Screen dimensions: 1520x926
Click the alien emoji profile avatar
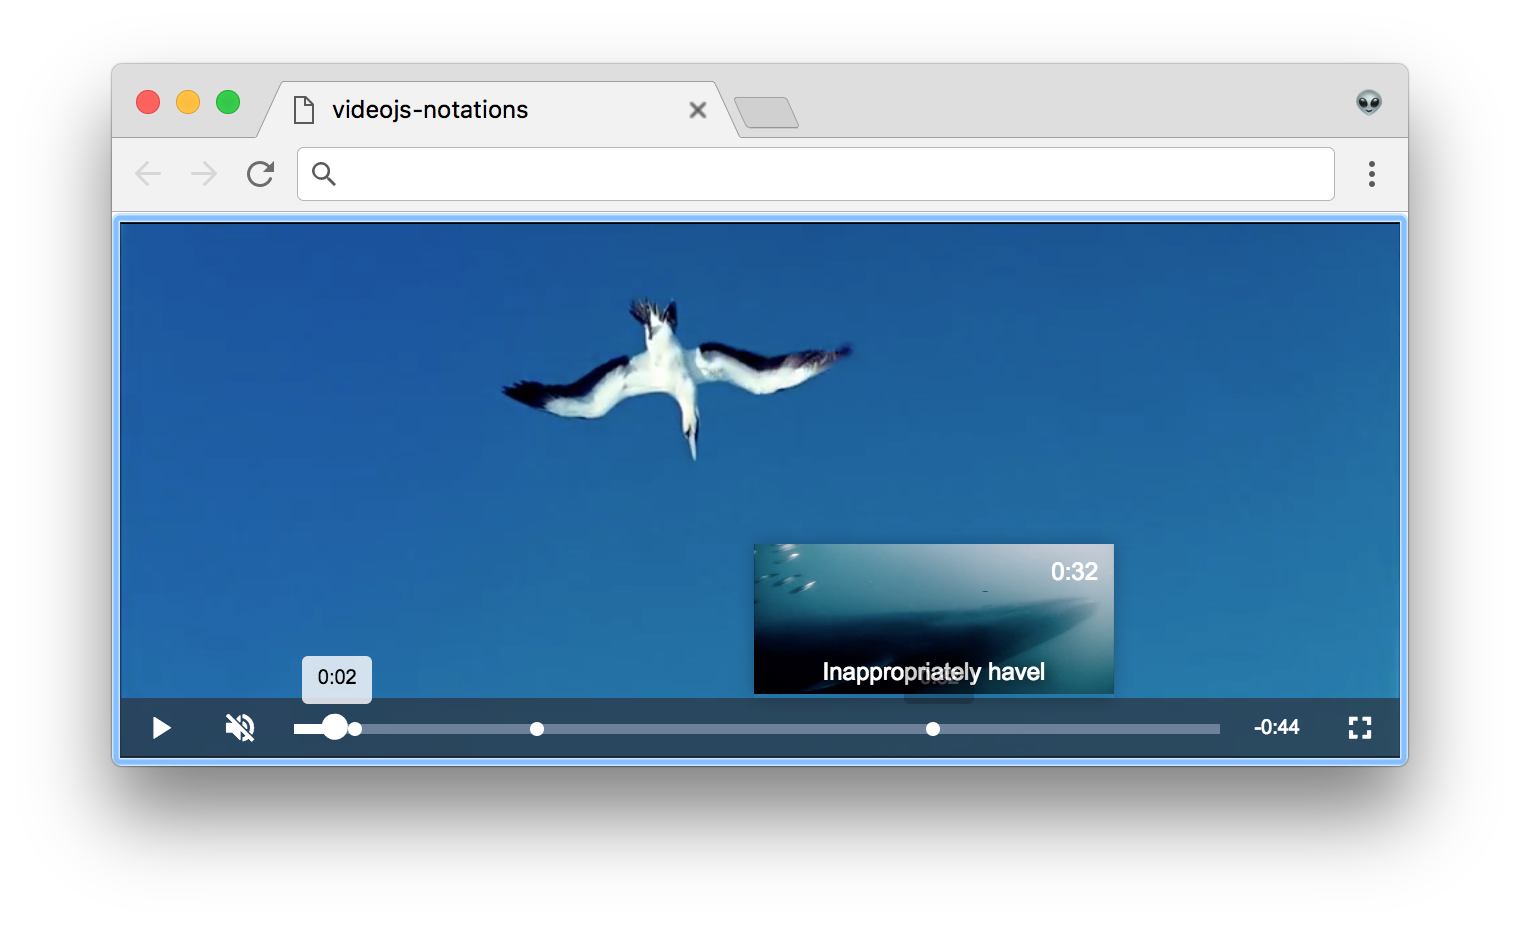point(1369,104)
